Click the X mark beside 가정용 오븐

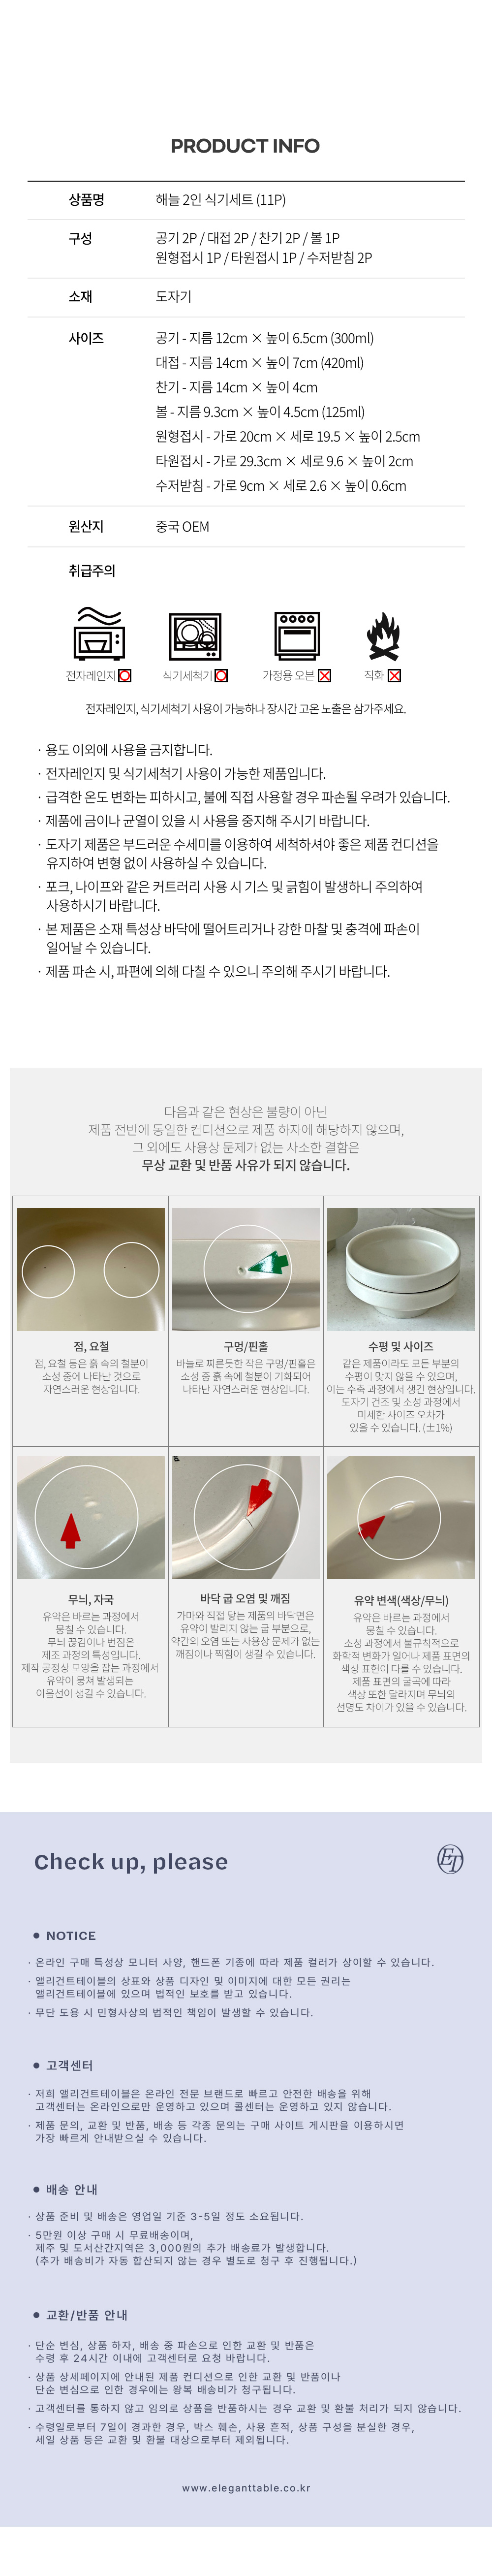tap(324, 676)
